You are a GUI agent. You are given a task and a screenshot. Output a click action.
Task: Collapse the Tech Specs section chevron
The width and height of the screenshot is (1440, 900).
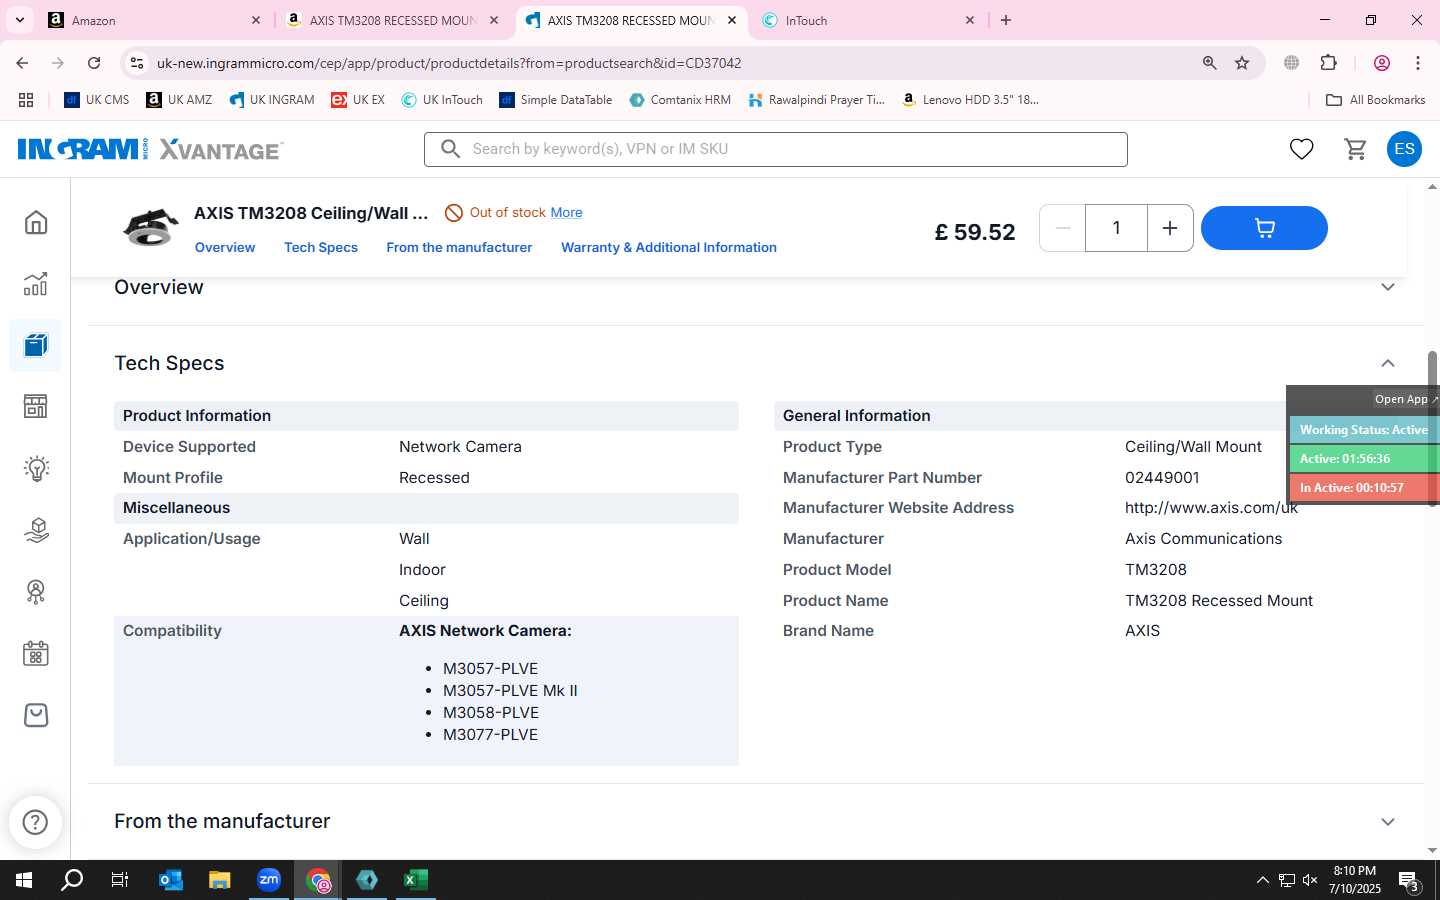(1388, 363)
